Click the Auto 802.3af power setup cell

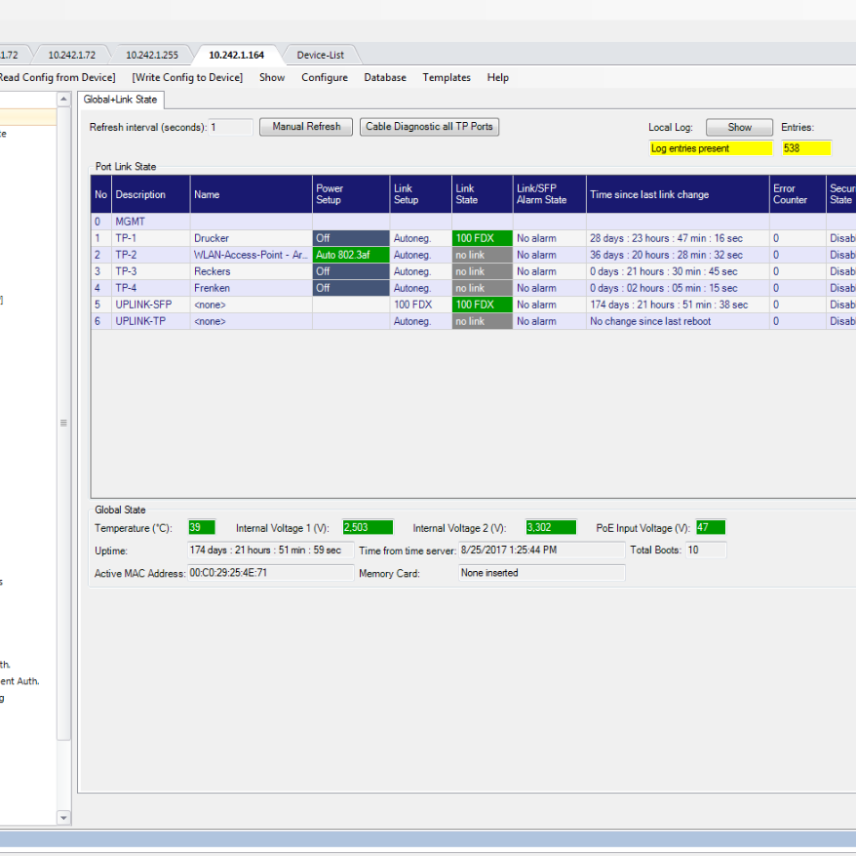coord(351,255)
